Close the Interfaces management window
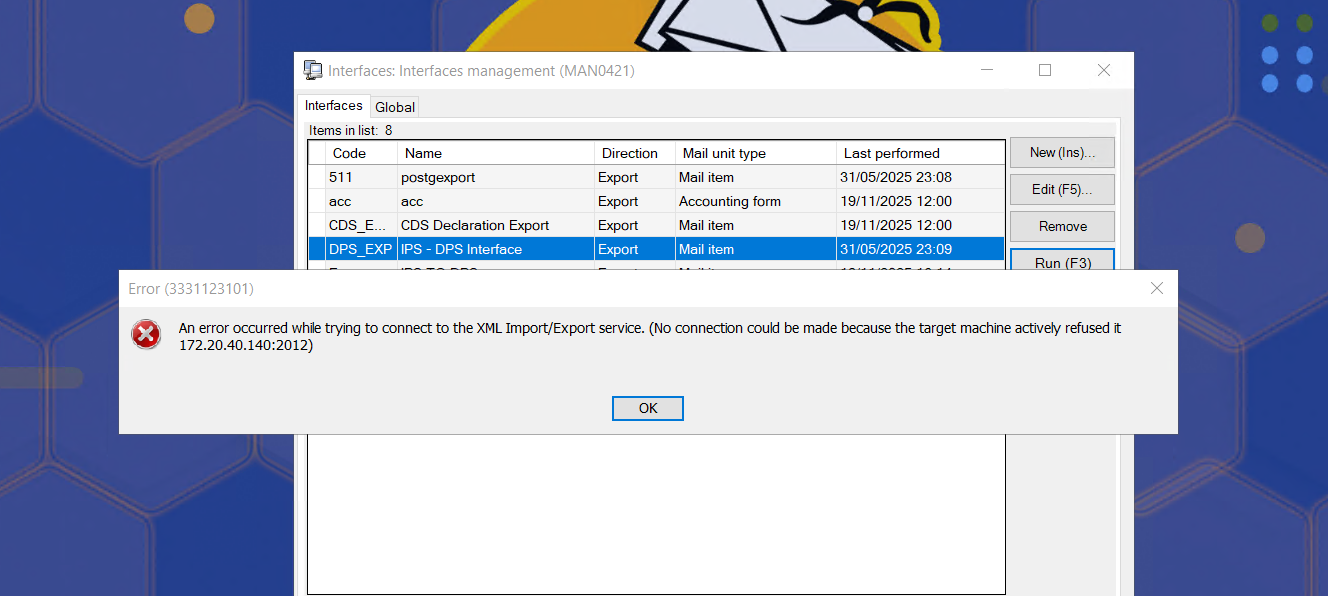This screenshot has height=596, width=1328. [1104, 70]
